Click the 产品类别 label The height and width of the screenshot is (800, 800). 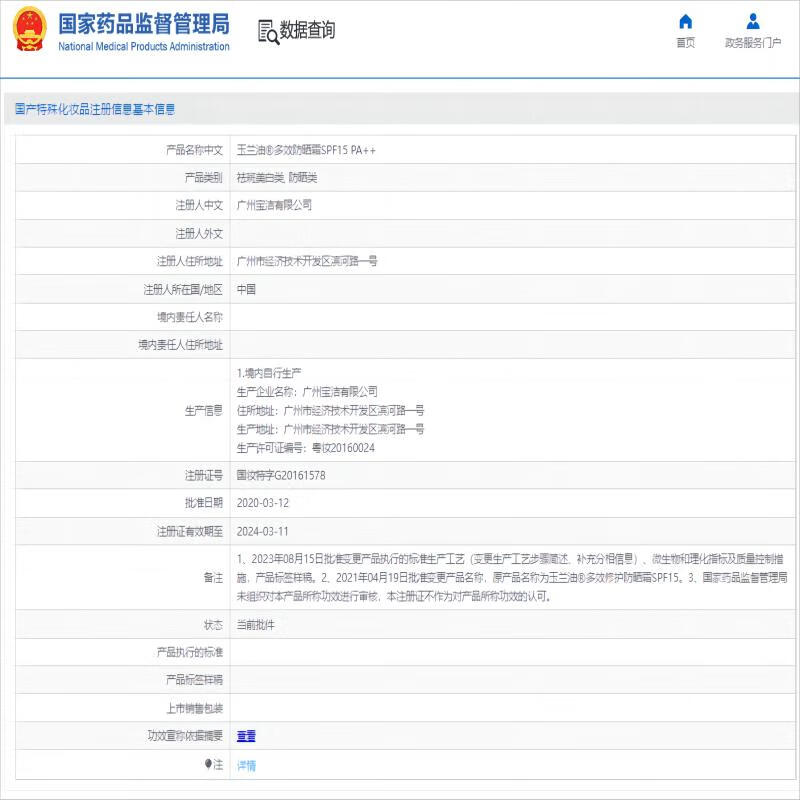tap(204, 178)
